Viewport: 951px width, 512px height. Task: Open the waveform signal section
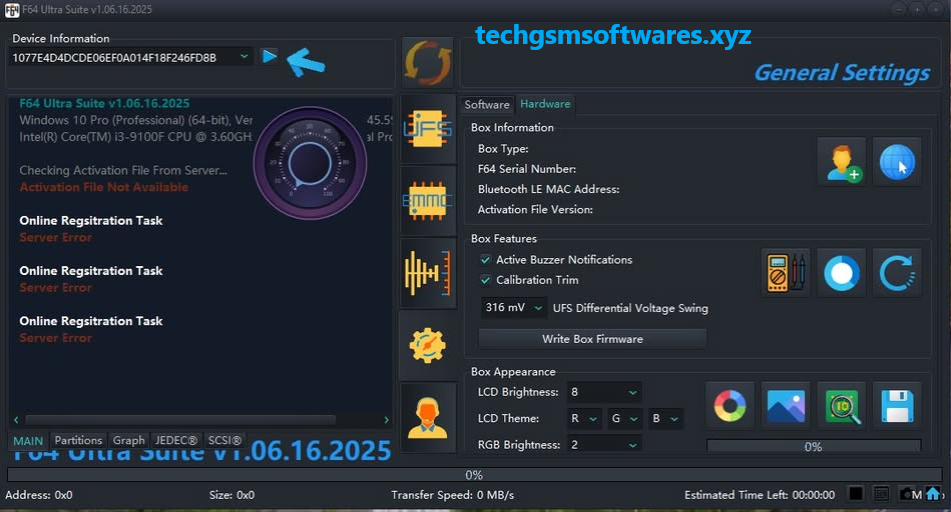point(428,273)
